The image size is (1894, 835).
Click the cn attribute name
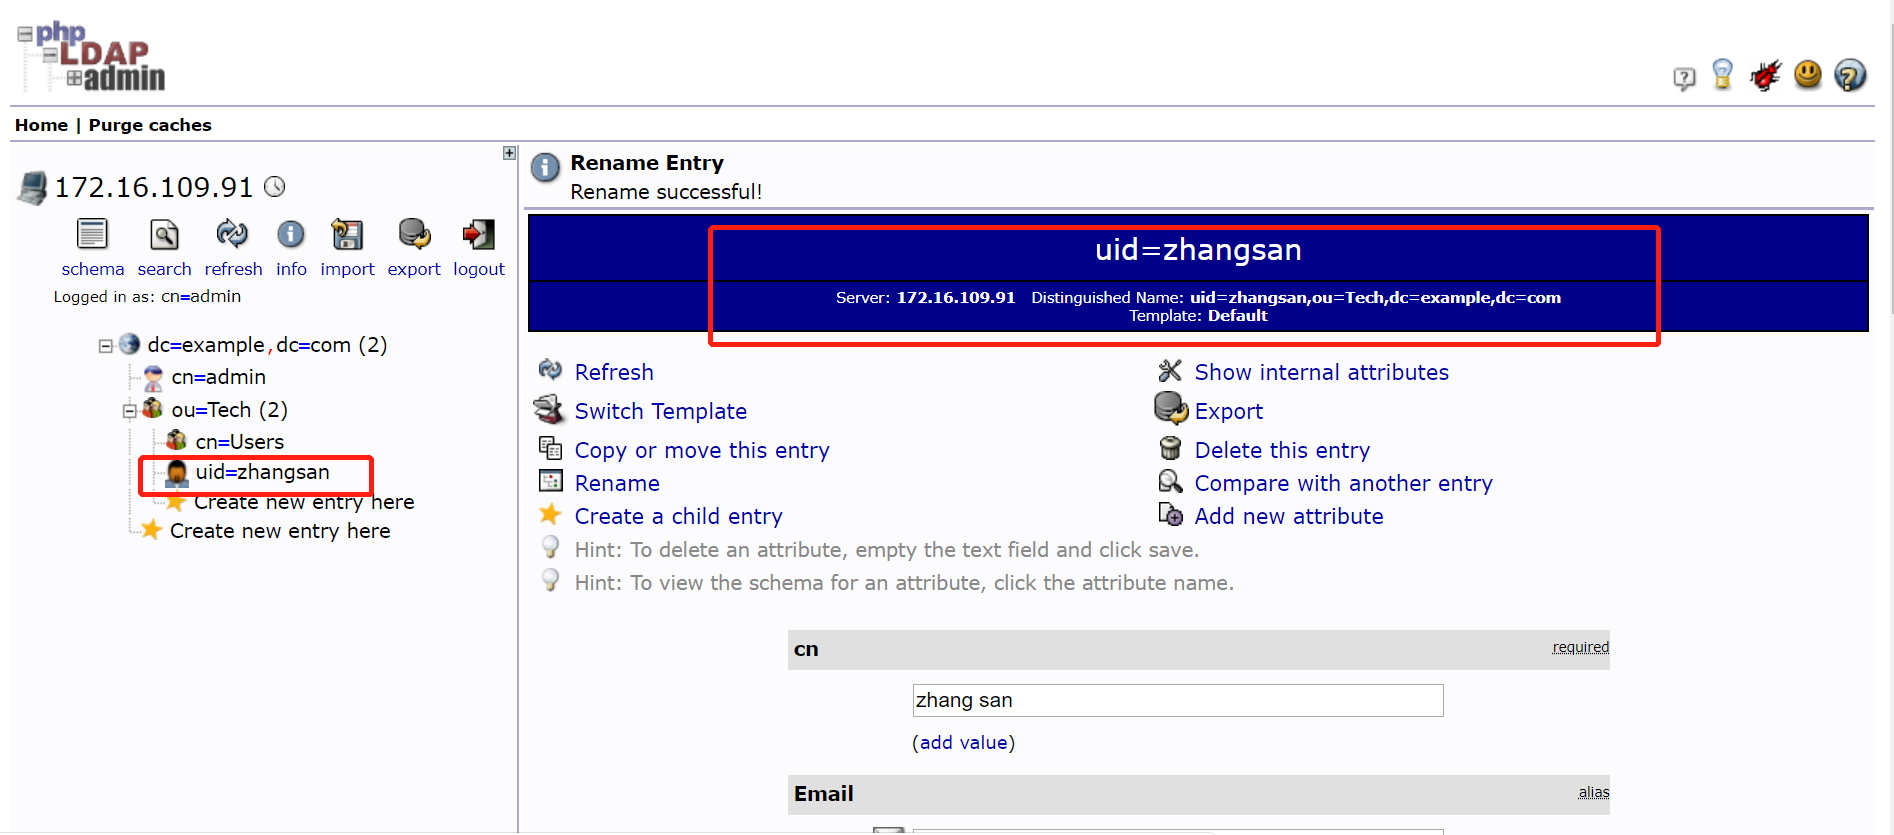pos(806,649)
